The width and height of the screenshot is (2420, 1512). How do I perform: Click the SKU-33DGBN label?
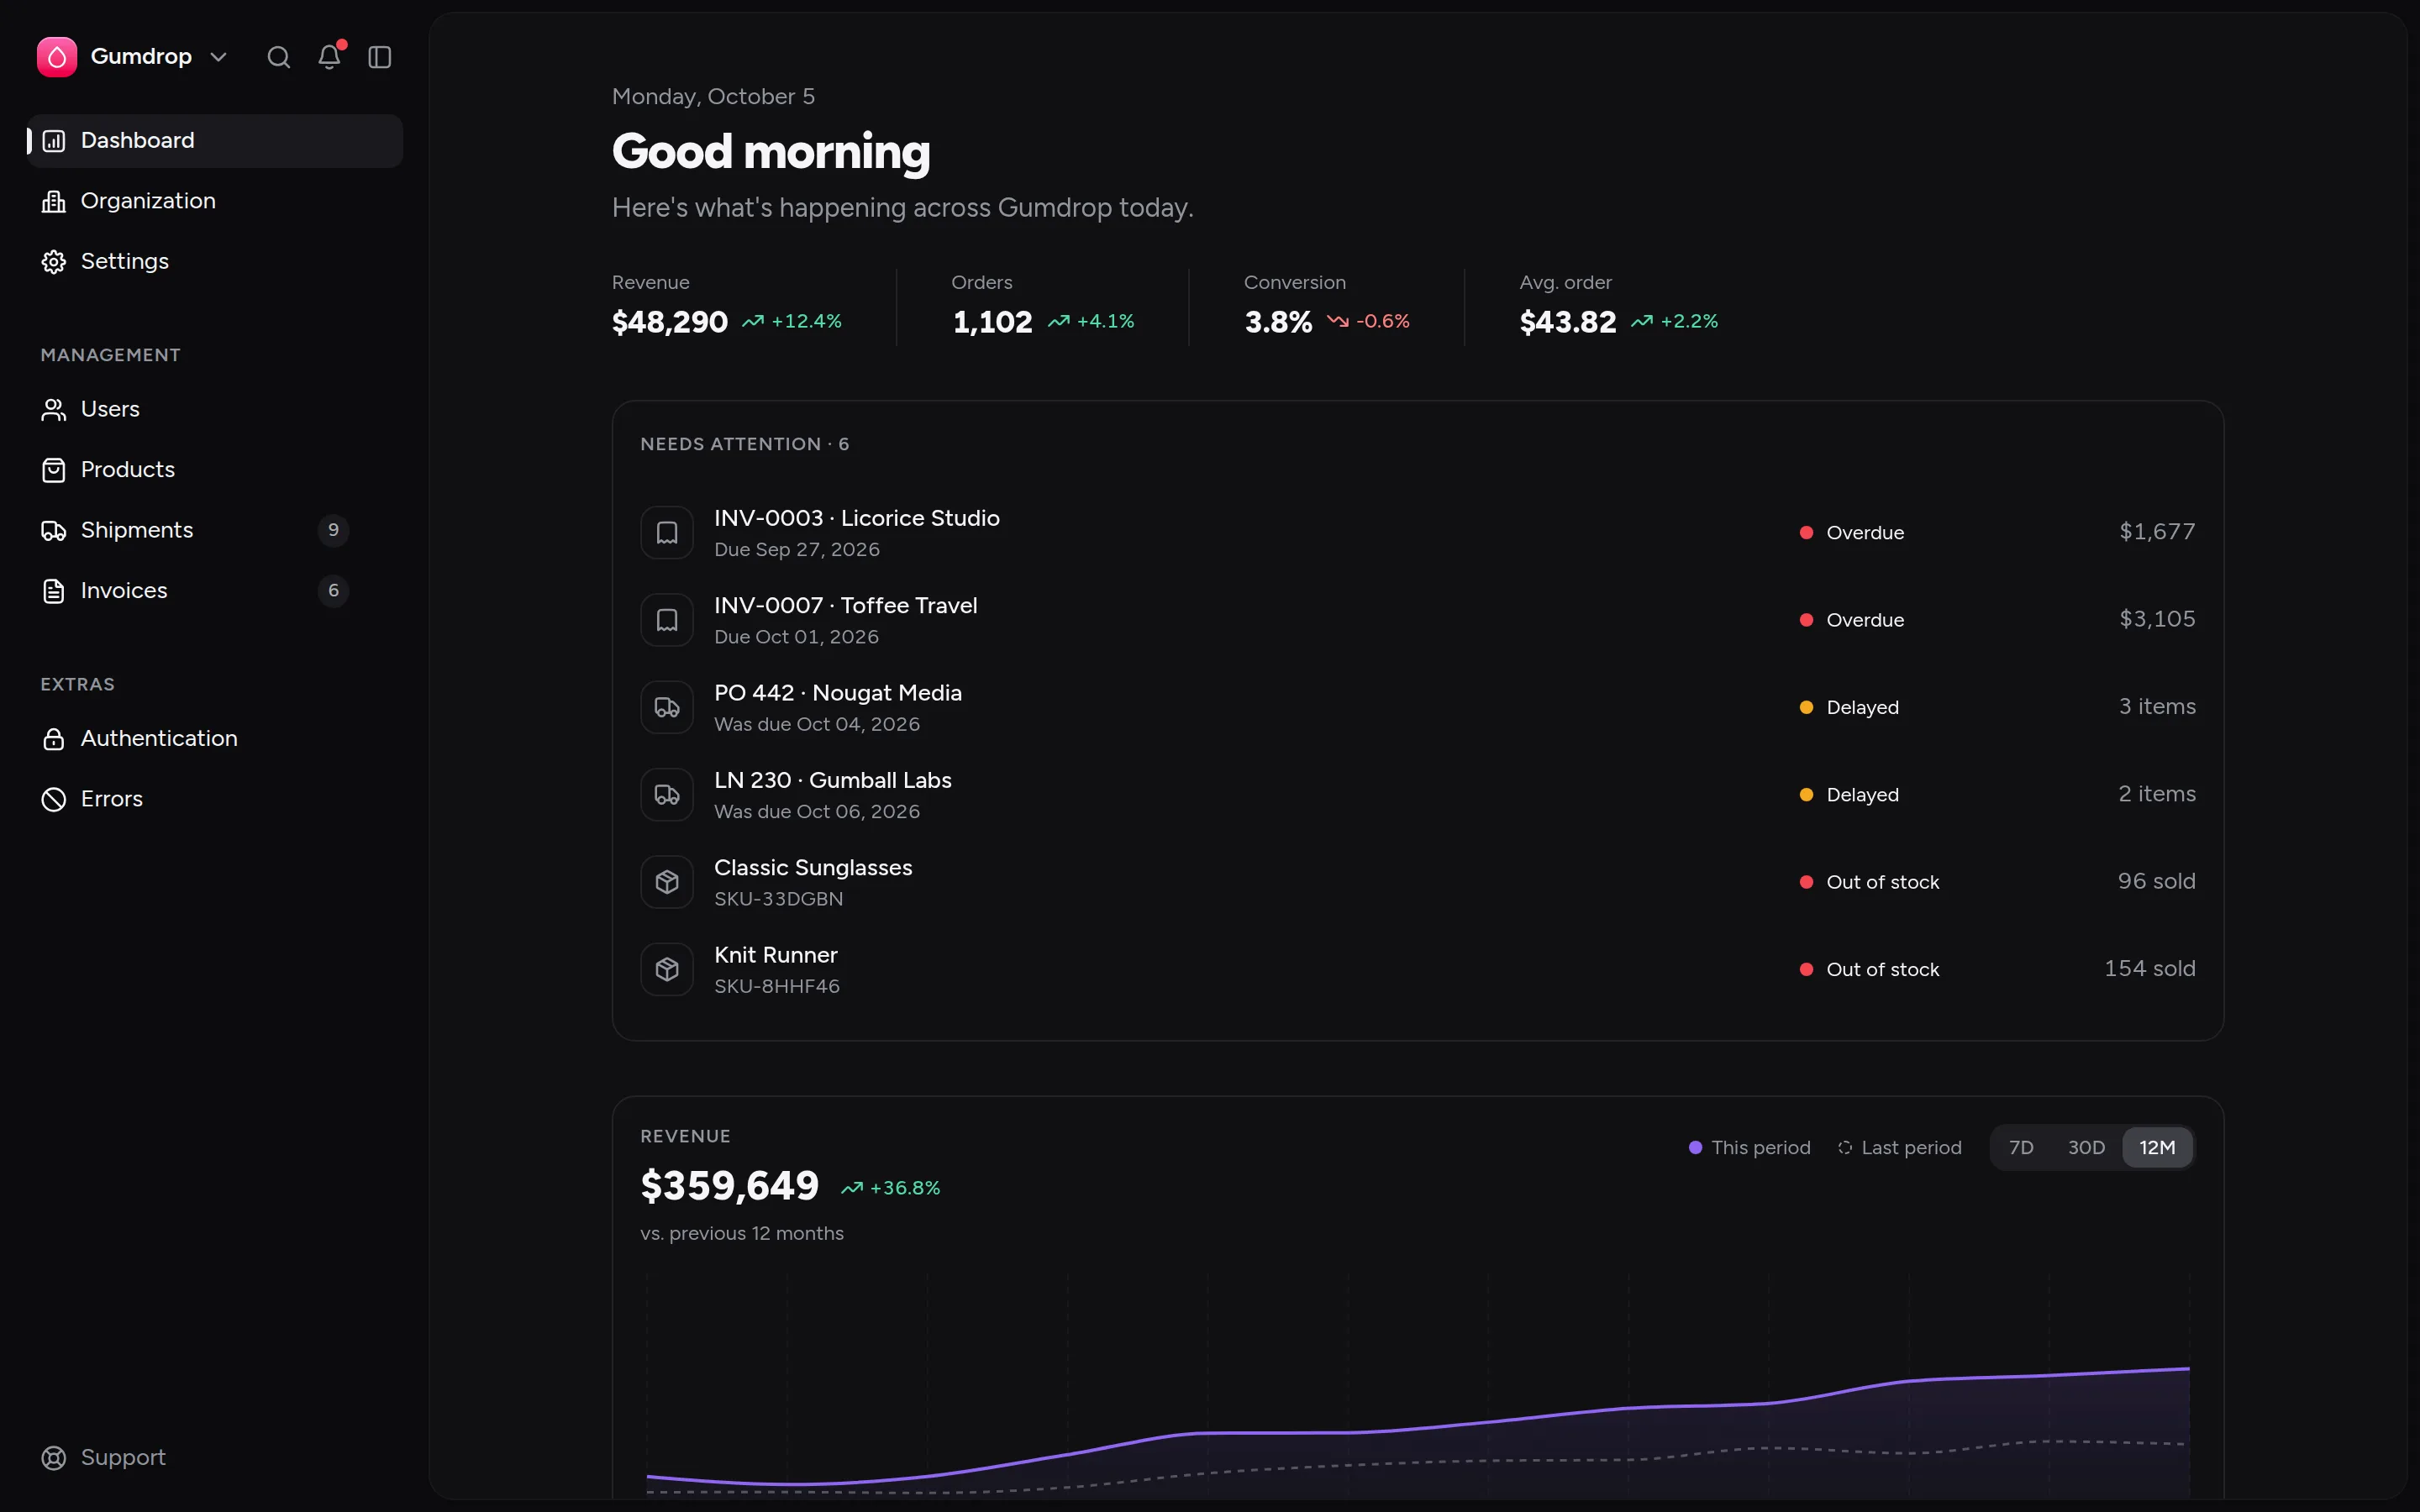click(779, 899)
